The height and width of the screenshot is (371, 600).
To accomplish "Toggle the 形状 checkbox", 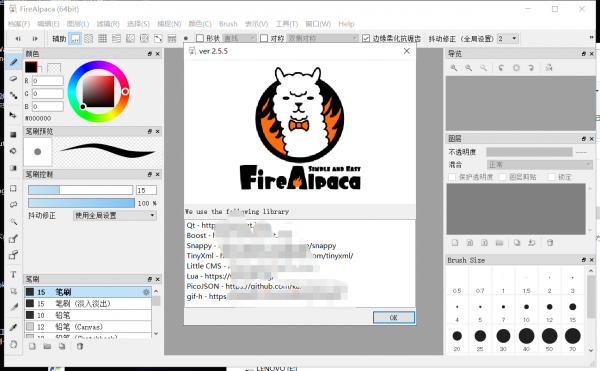I will [x=200, y=38].
